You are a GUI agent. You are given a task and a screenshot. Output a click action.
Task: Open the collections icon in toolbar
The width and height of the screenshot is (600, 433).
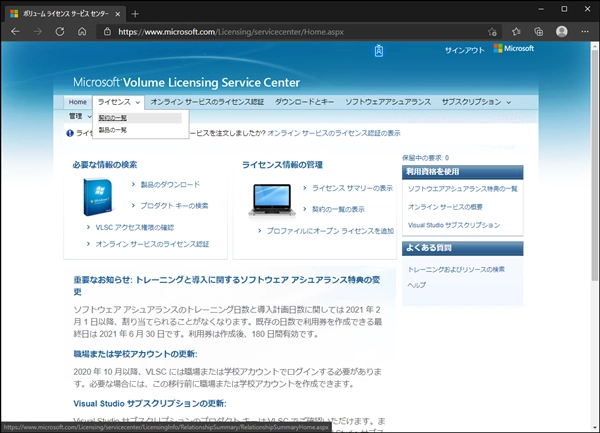coord(539,32)
